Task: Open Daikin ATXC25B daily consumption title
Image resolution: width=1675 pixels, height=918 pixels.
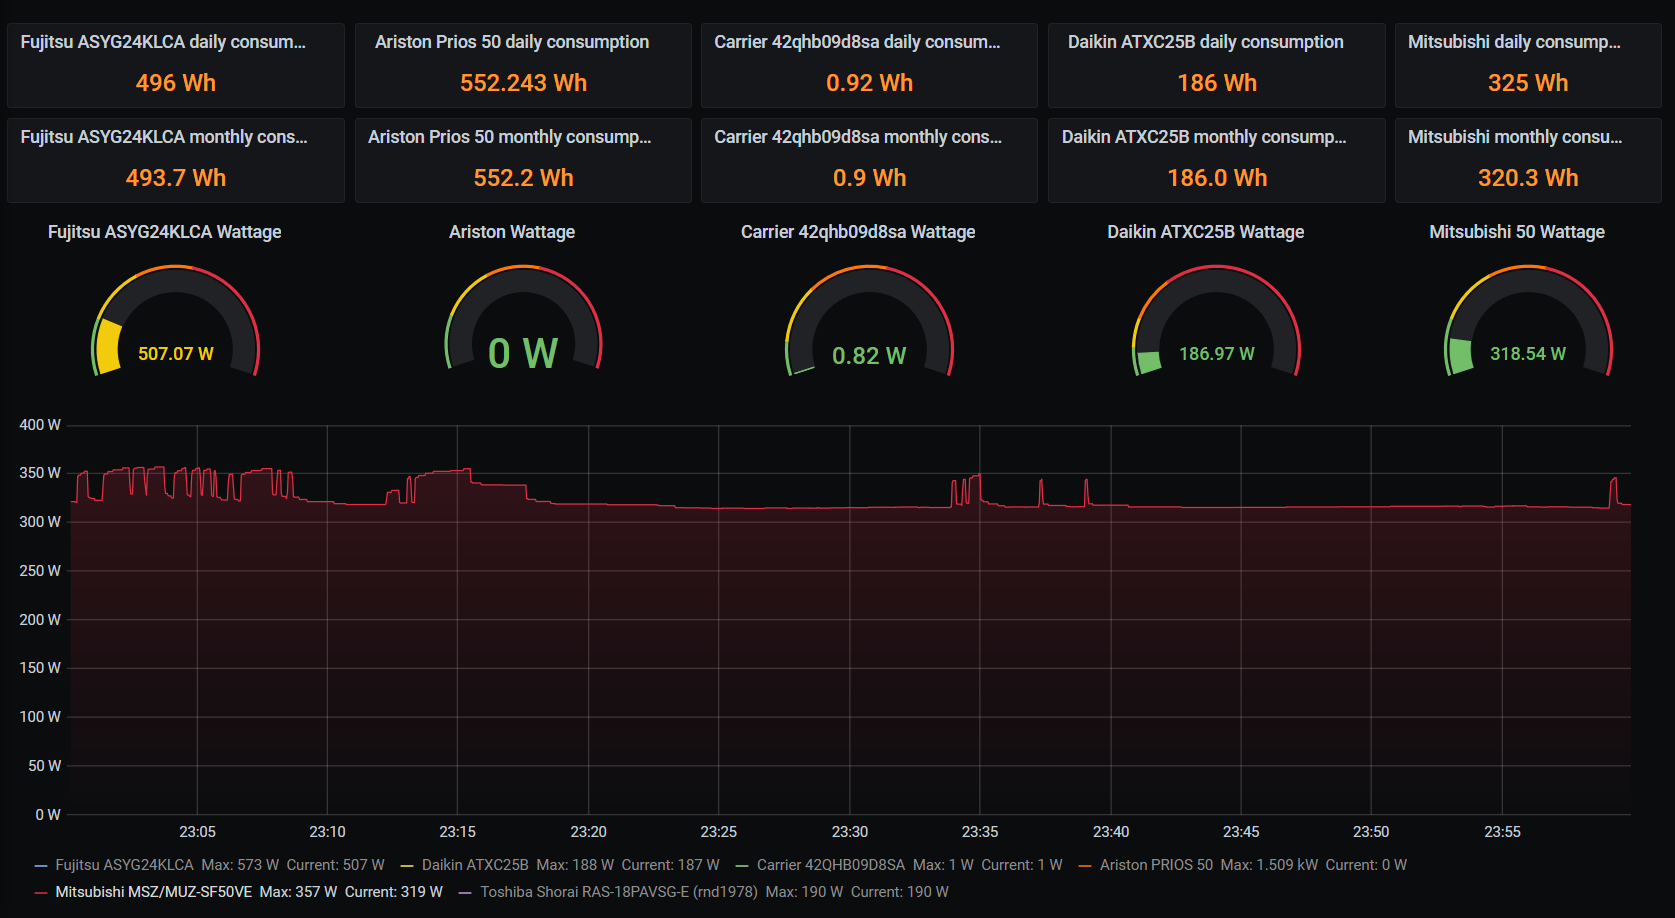Action: pyautogui.click(x=1206, y=42)
